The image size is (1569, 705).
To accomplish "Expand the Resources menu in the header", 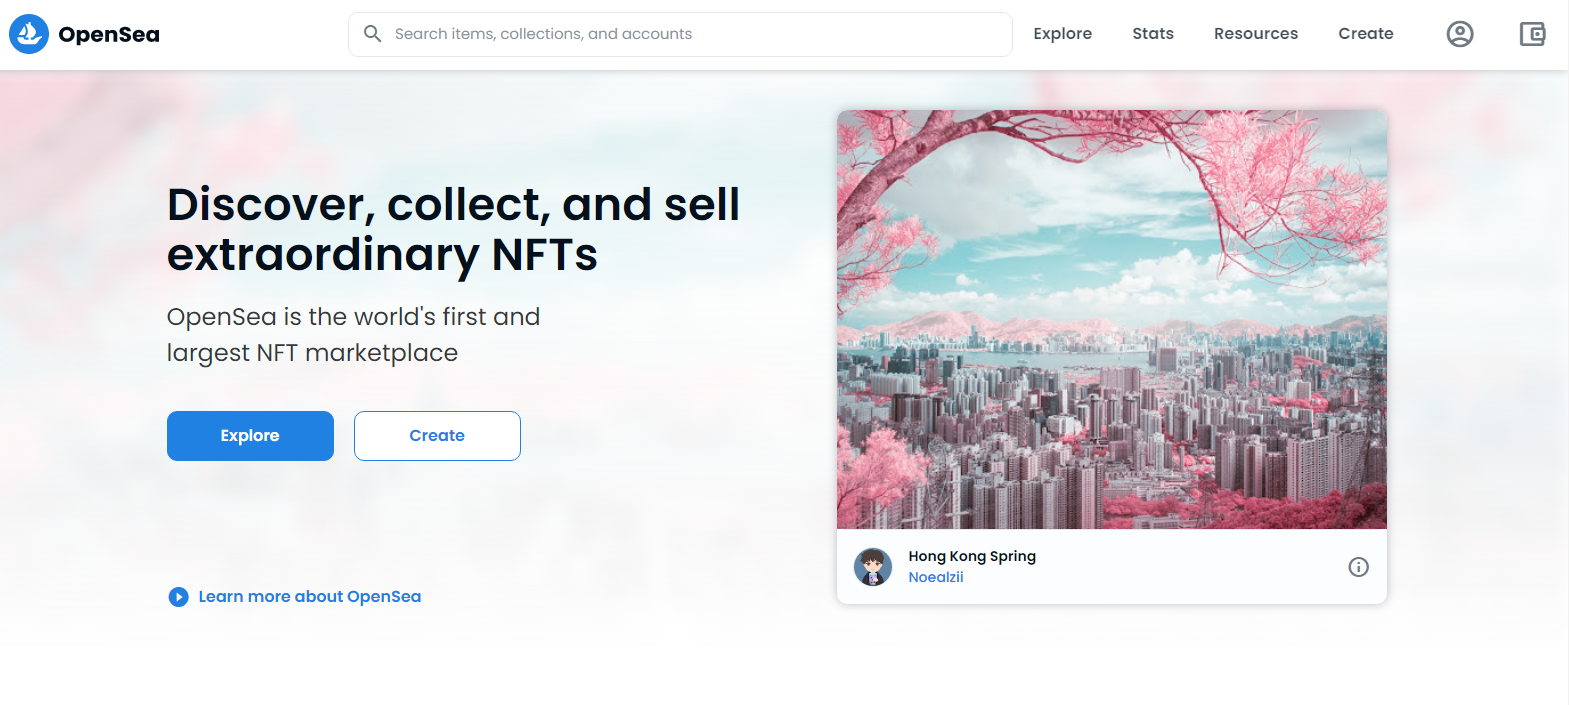I will (x=1256, y=34).
